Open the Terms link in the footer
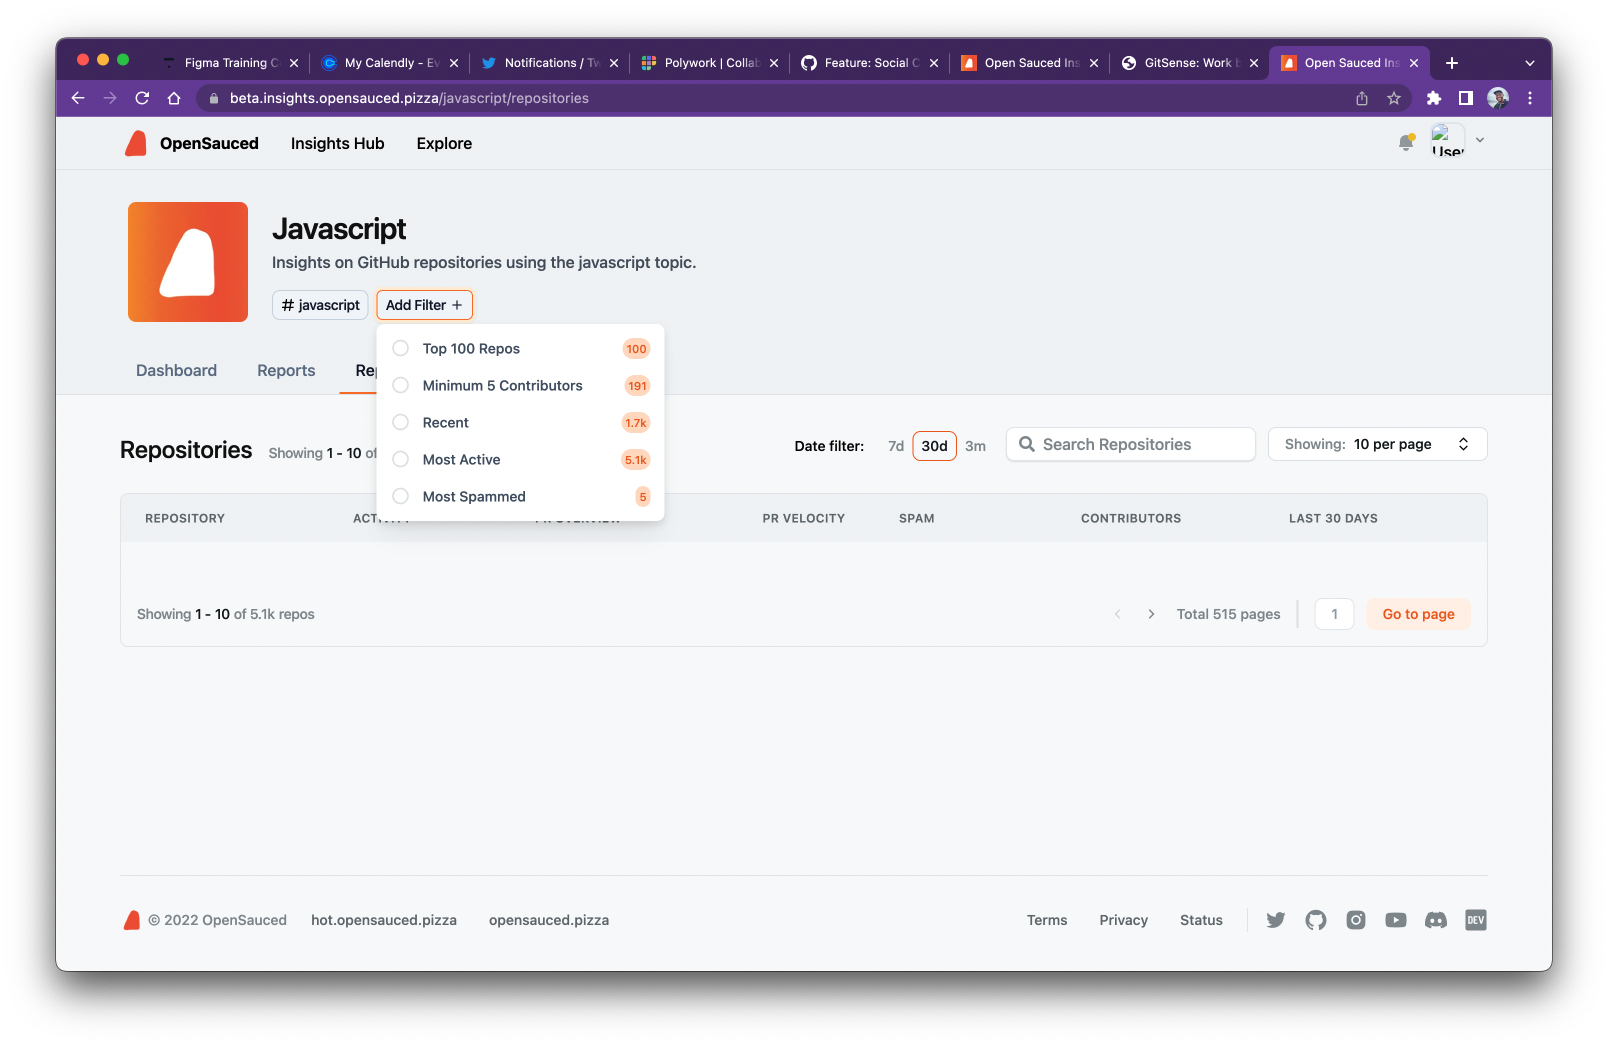The image size is (1608, 1045). coord(1046,920)
